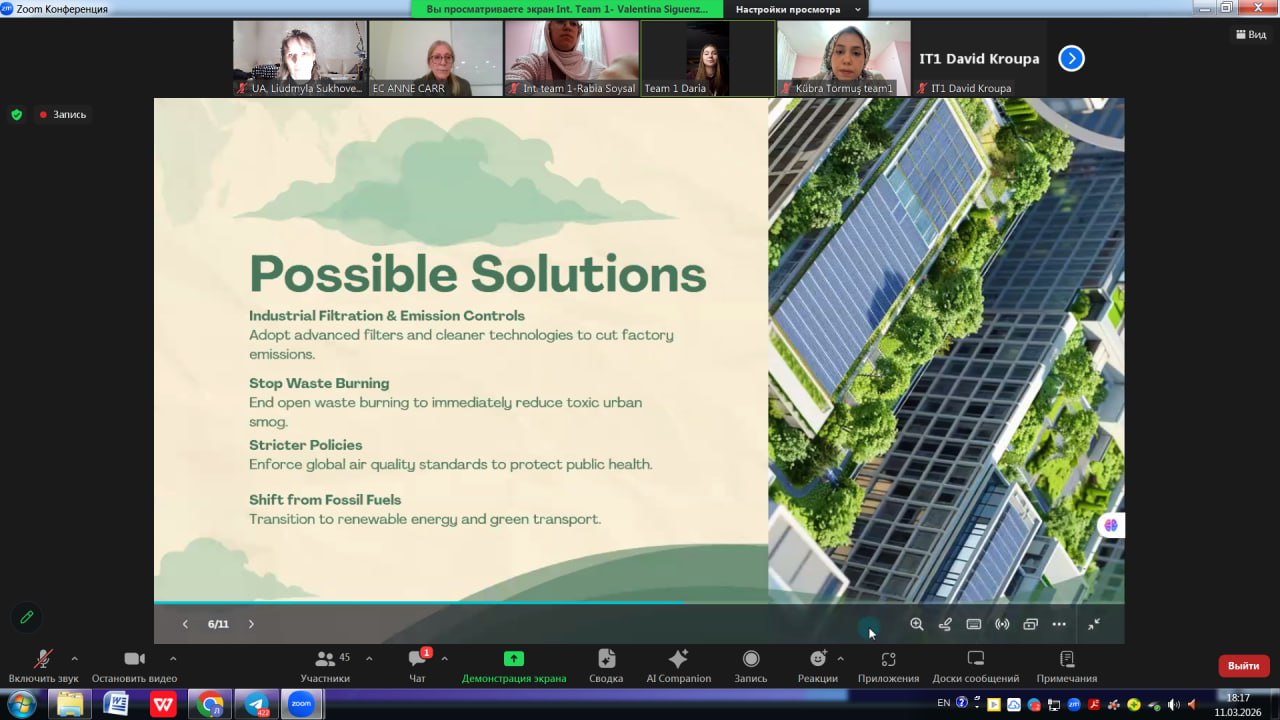Open the Participants panel
This screenshot has width=1280, height=720.
pyautogui.click(x=325, y=665)
